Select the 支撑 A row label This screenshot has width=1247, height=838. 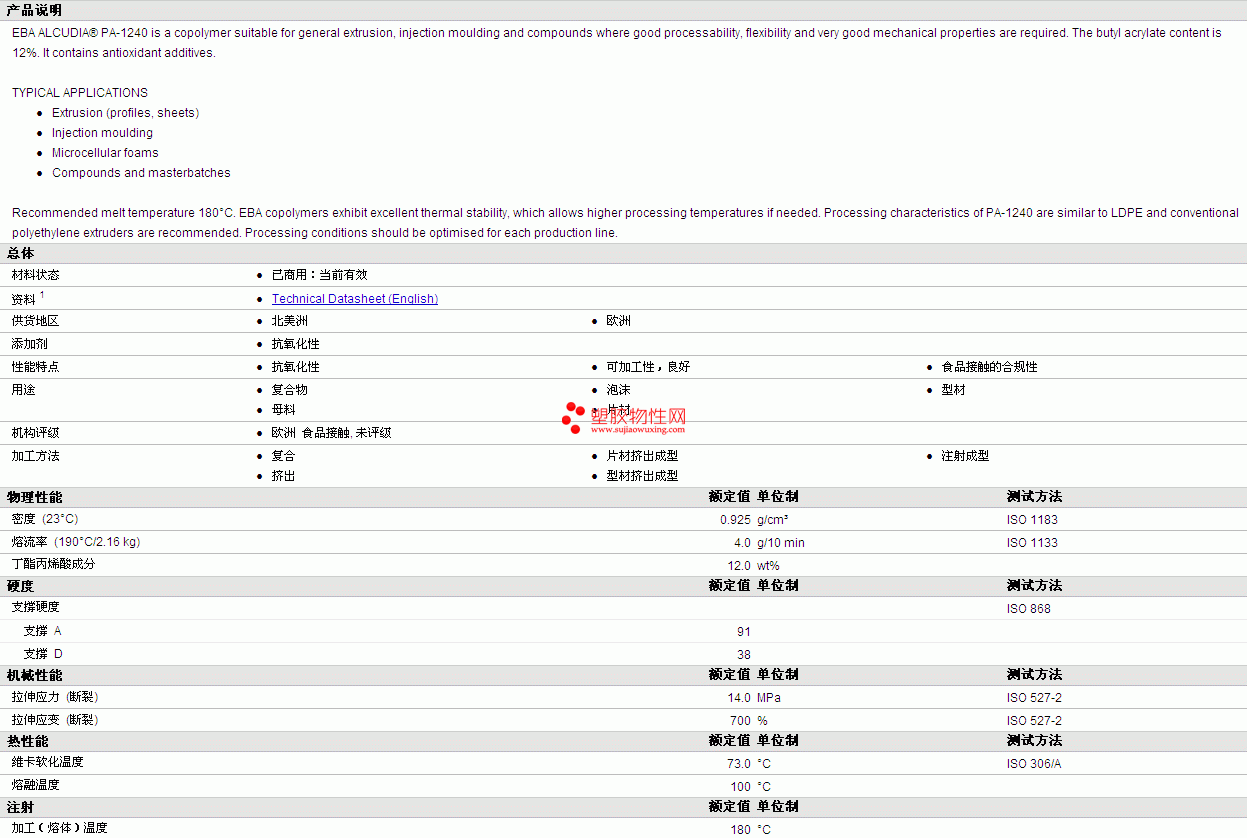point(42,631)
